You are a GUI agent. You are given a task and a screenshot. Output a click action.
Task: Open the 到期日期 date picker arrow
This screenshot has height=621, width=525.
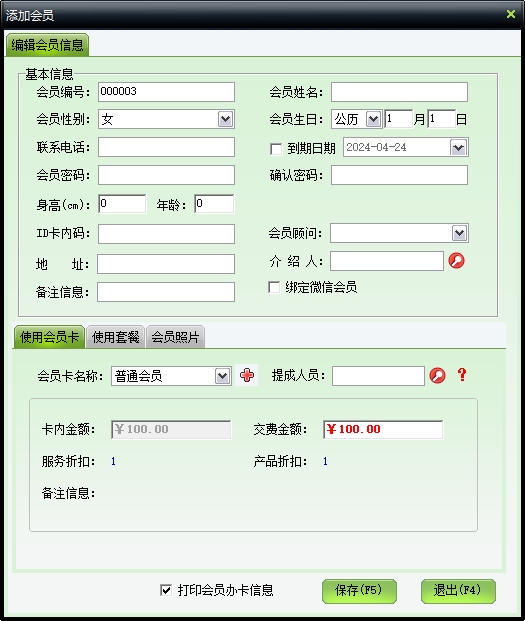pos(458,148)
